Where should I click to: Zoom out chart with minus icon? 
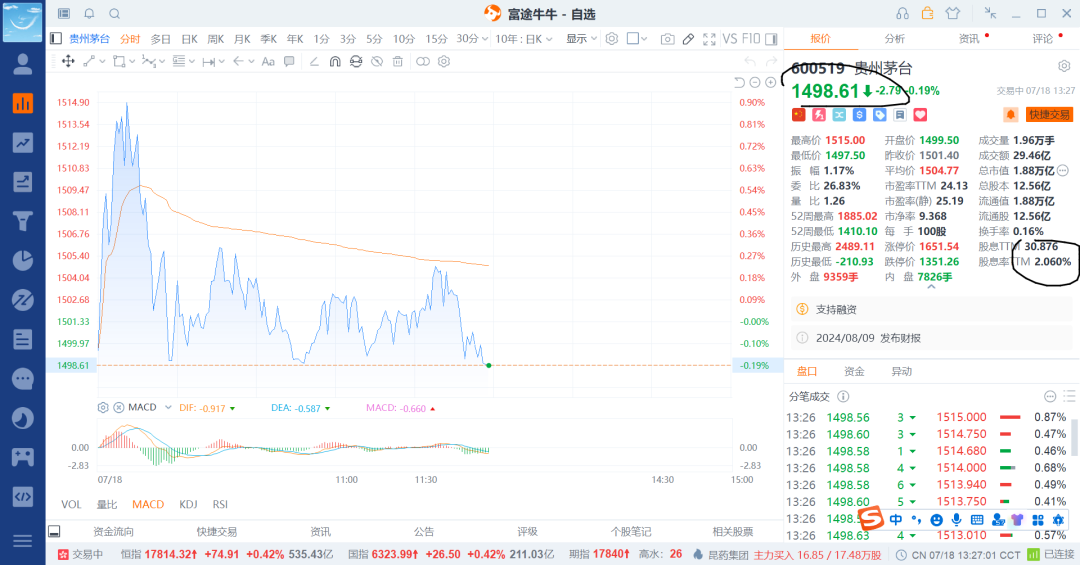tap(755, 83)
